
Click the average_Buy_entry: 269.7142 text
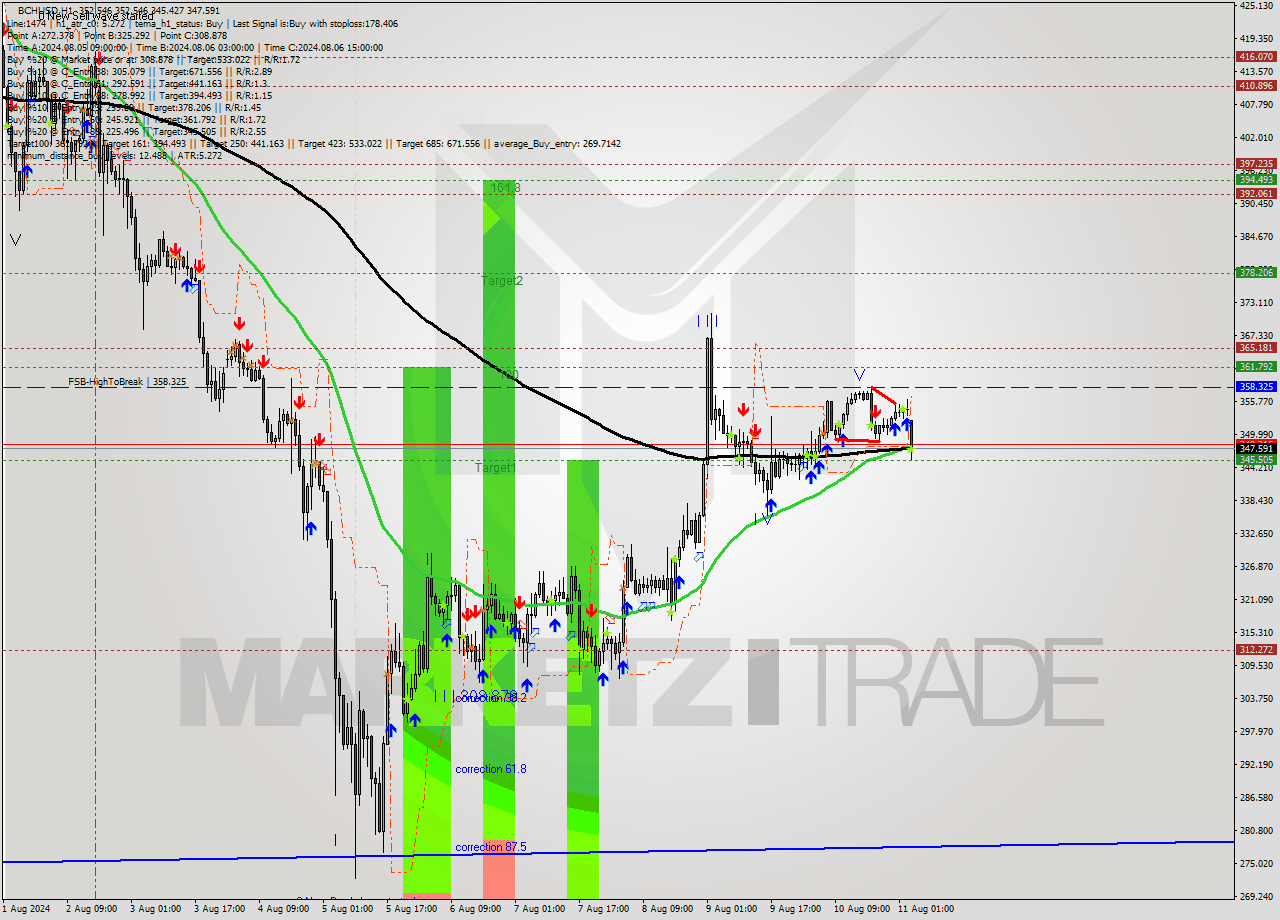[x=557, y=143]
